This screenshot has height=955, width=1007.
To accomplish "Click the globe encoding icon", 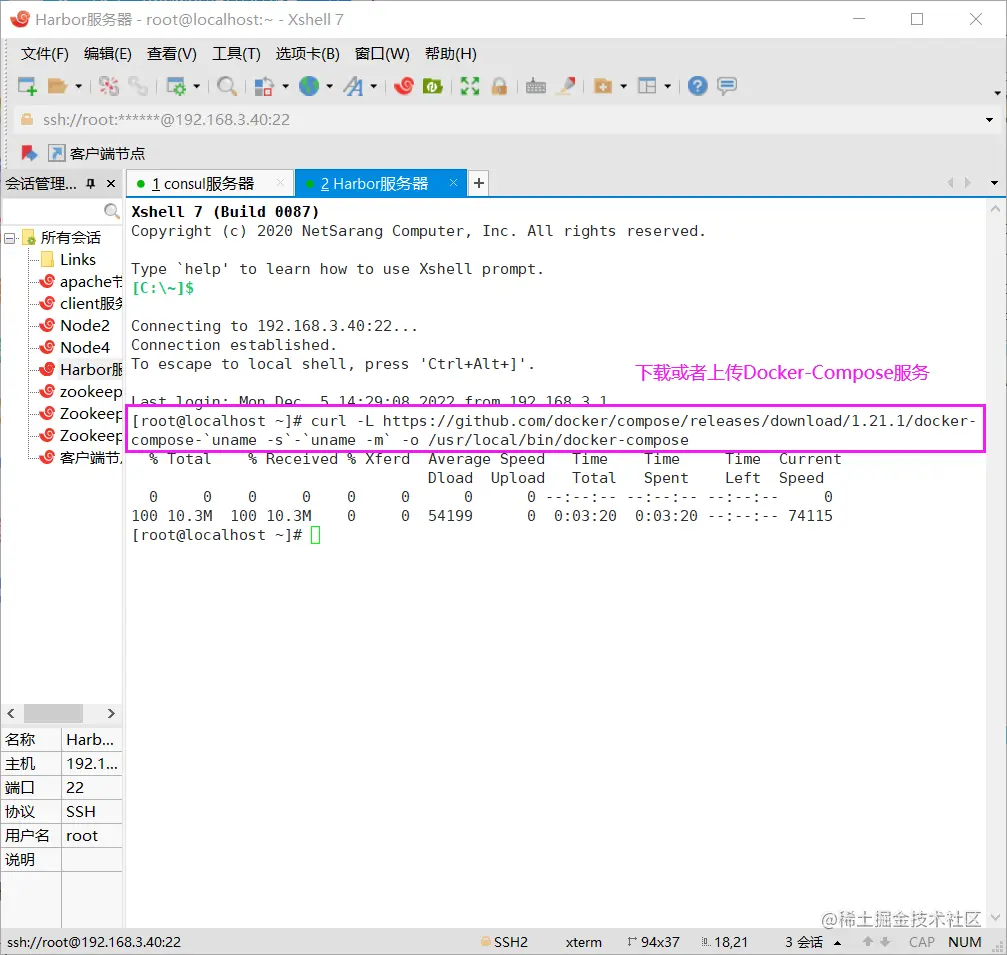I will (x=309, y=85).
